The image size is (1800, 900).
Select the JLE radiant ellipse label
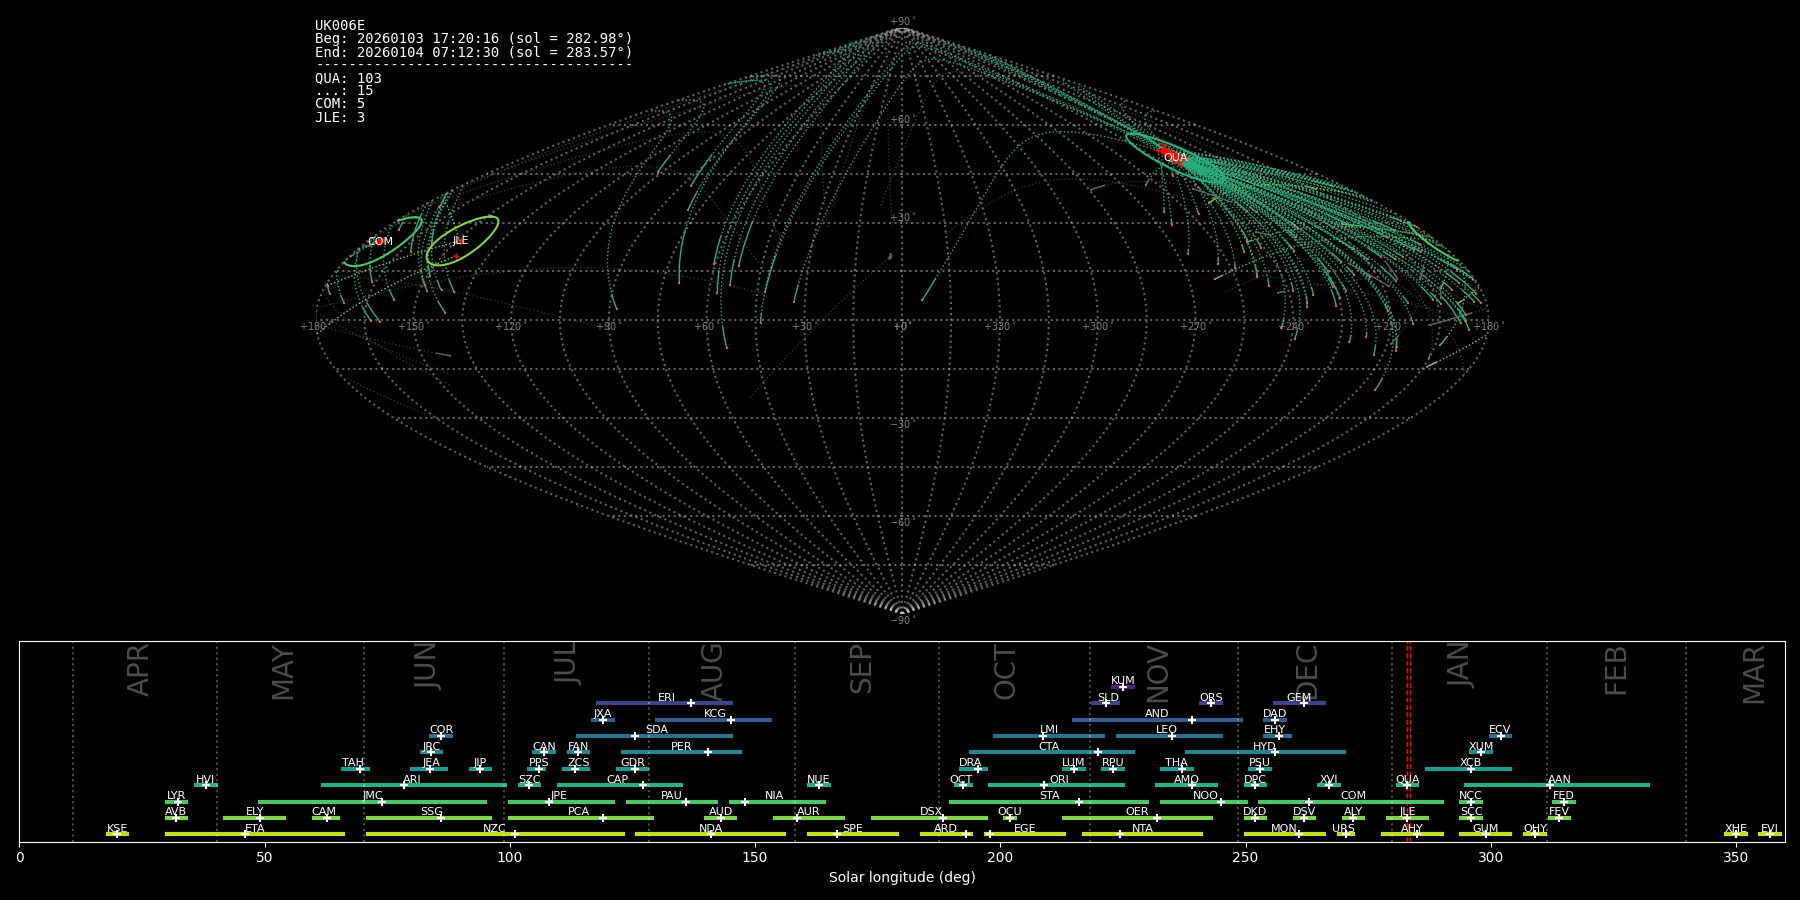click(x=460, y=241)
